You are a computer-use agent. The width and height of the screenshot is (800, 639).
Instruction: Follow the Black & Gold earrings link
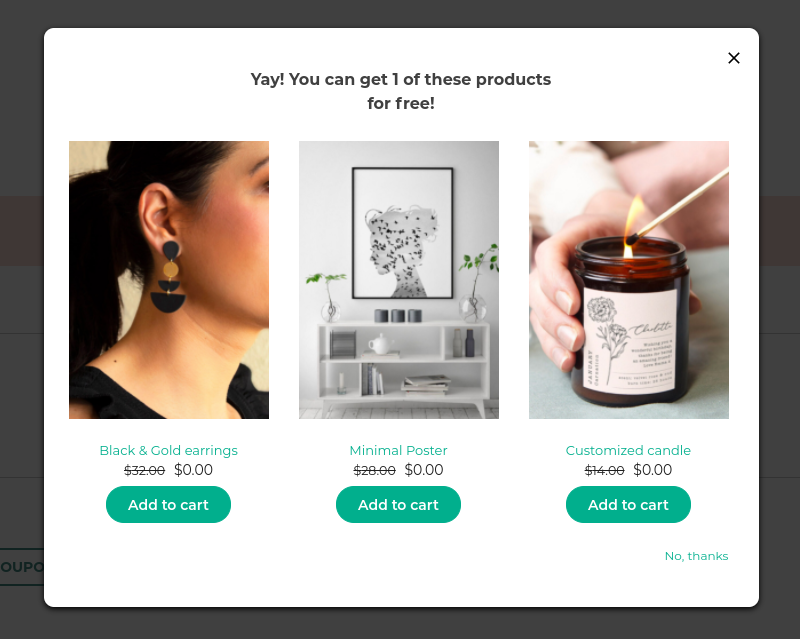[x=168, y=451]
